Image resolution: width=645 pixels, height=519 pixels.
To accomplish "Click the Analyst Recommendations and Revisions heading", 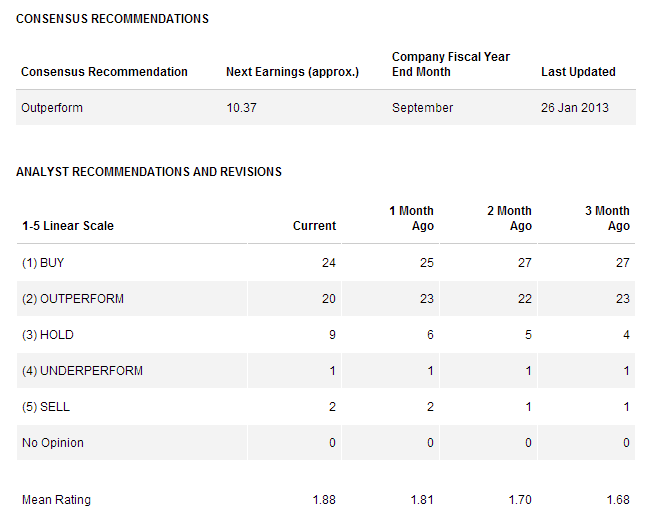I will [149, 171].
